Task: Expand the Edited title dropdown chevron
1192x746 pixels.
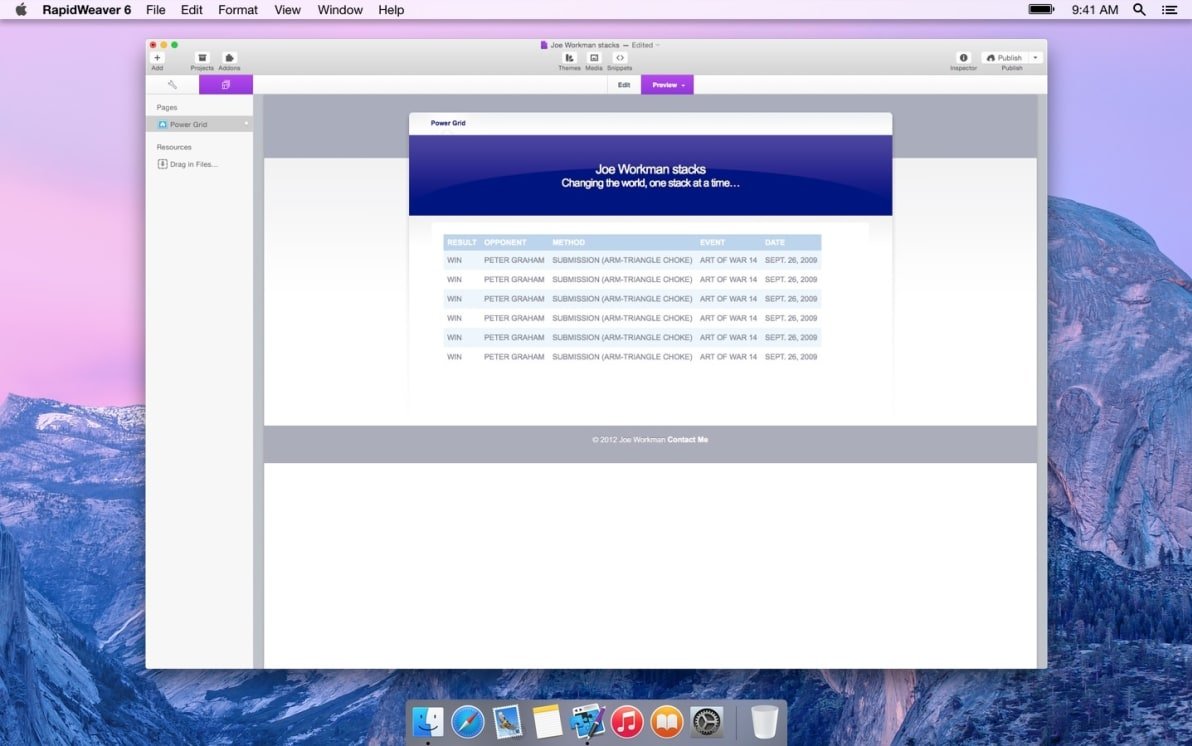Action: [x=658, y=45]
